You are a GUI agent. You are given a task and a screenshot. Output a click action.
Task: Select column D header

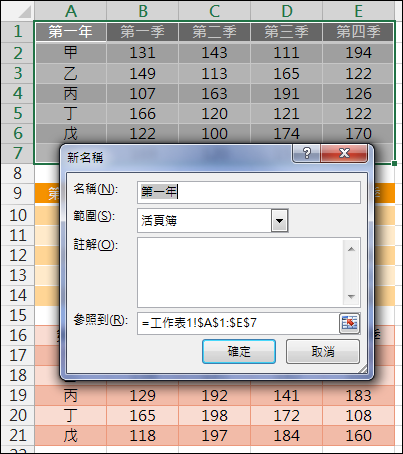point(286,11)
